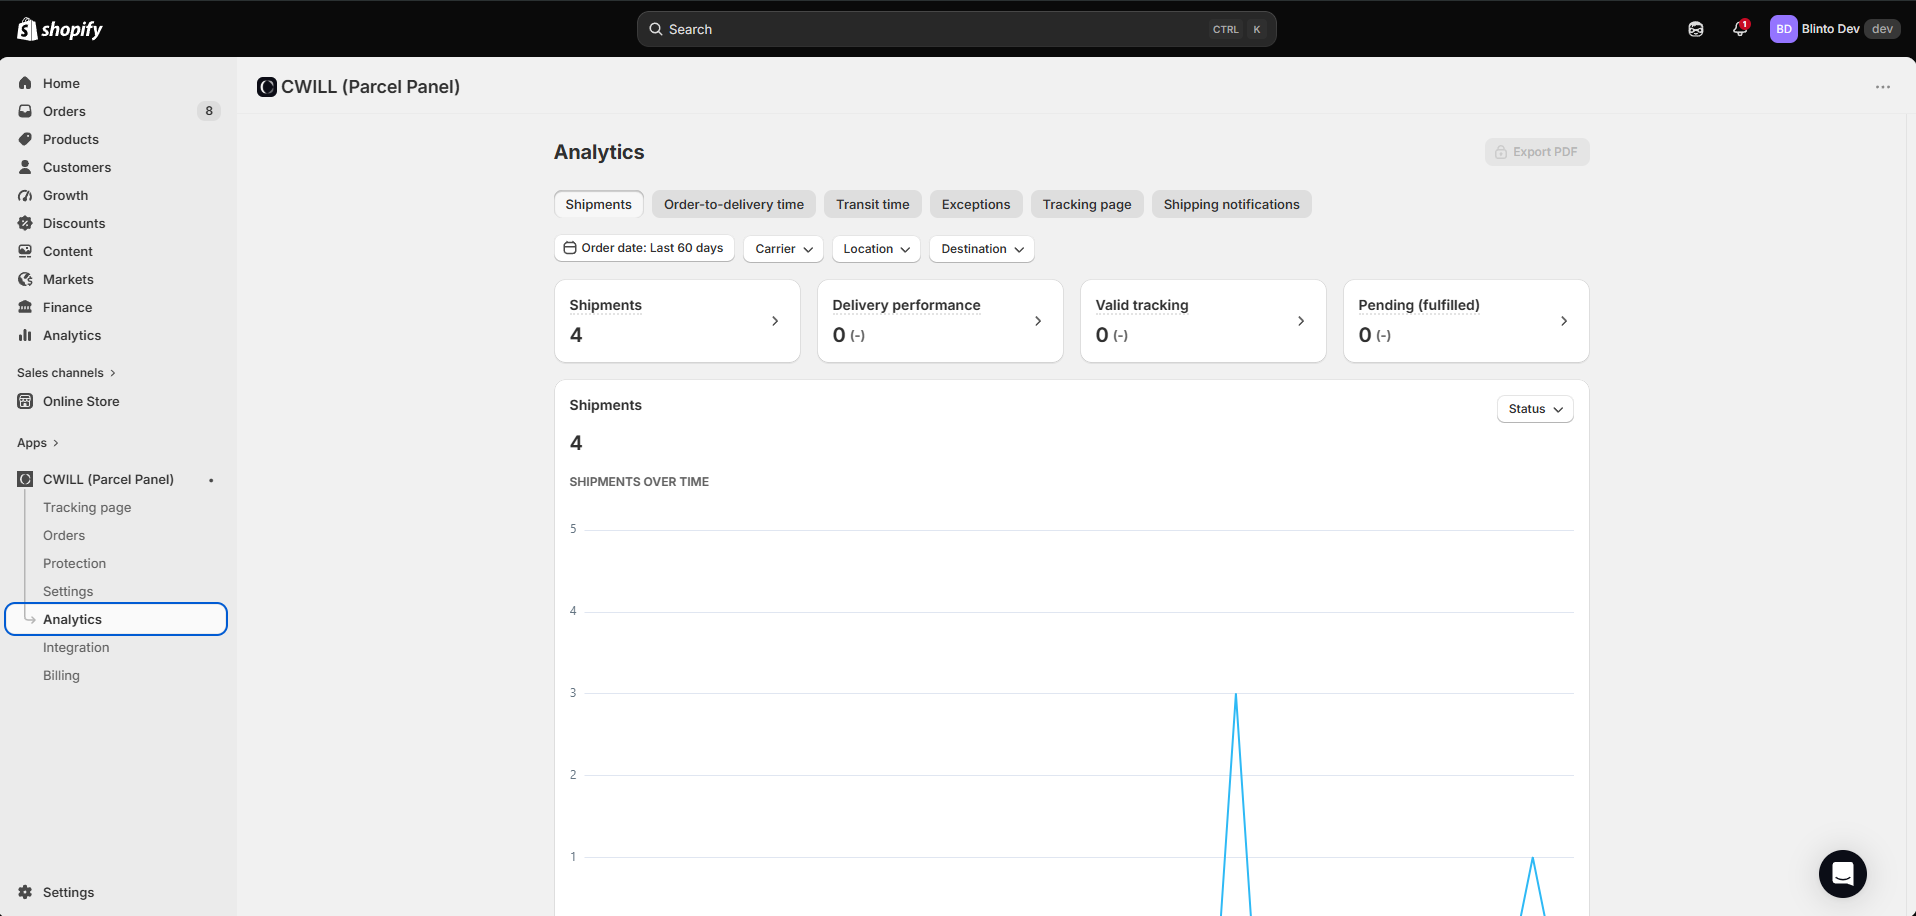Screen dimensions: 1916x916
Task: Open the Location filter dropdown
Action: click(876, 249)
